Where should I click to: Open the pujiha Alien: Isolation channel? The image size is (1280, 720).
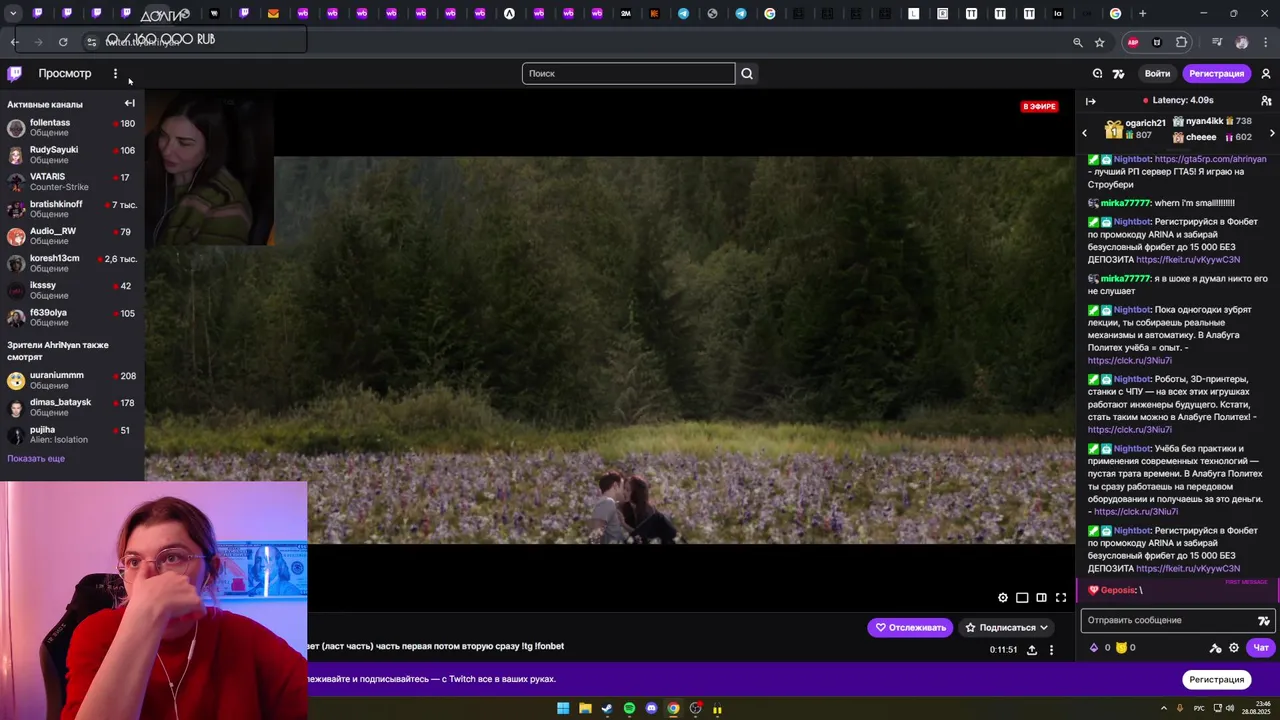(72, 434)
